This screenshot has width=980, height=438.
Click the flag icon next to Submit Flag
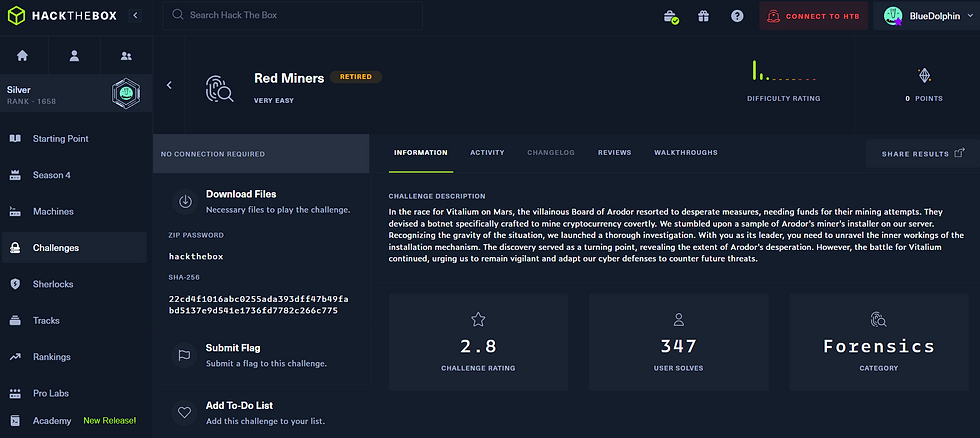[x=184, y=355]
